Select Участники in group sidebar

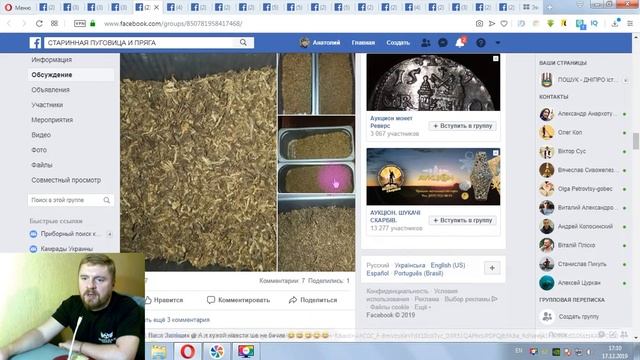[47, 105]
